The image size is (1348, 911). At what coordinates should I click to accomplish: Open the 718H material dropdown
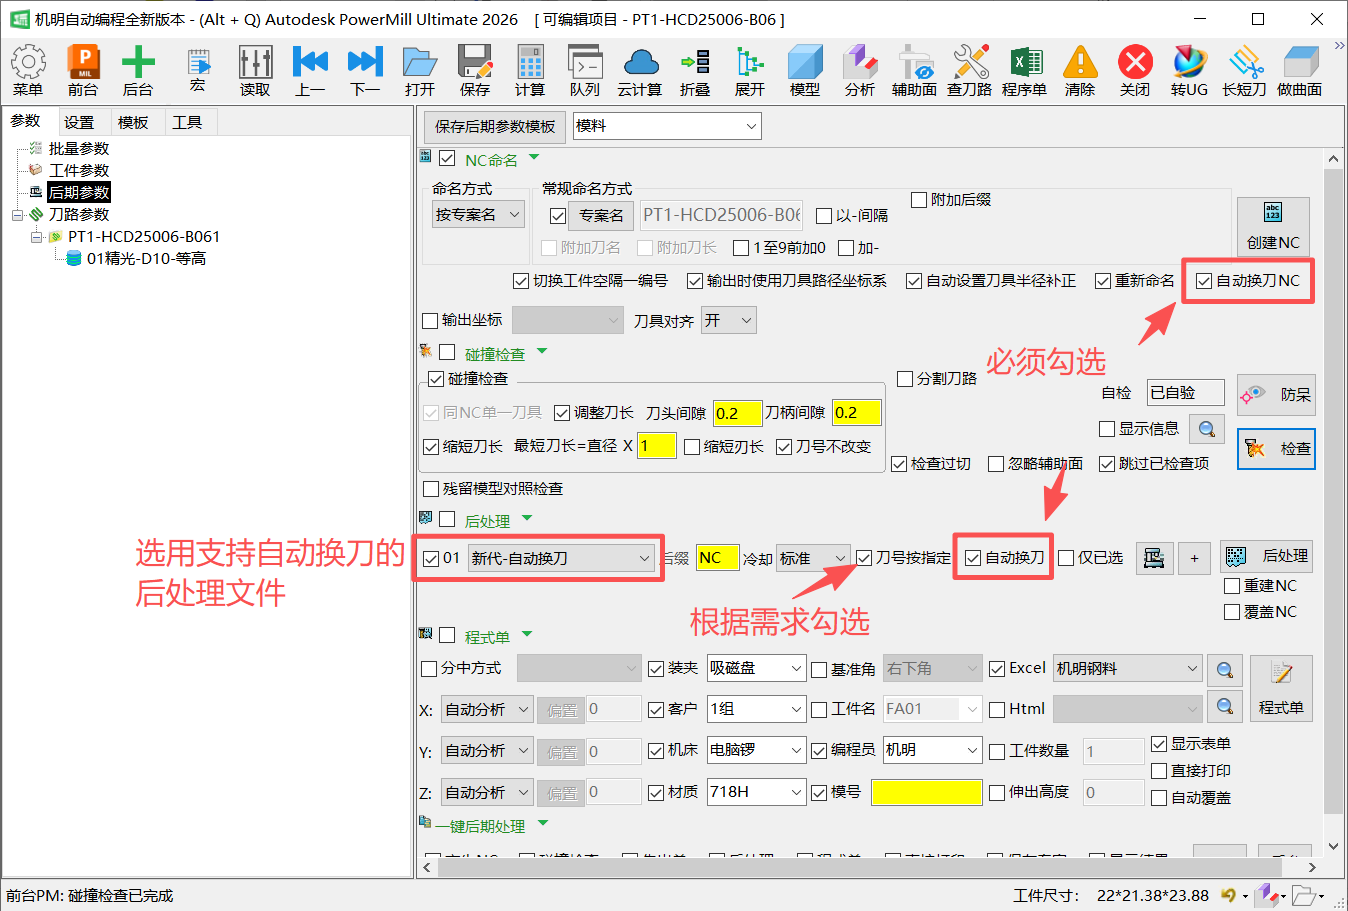[x=756, y=792]
